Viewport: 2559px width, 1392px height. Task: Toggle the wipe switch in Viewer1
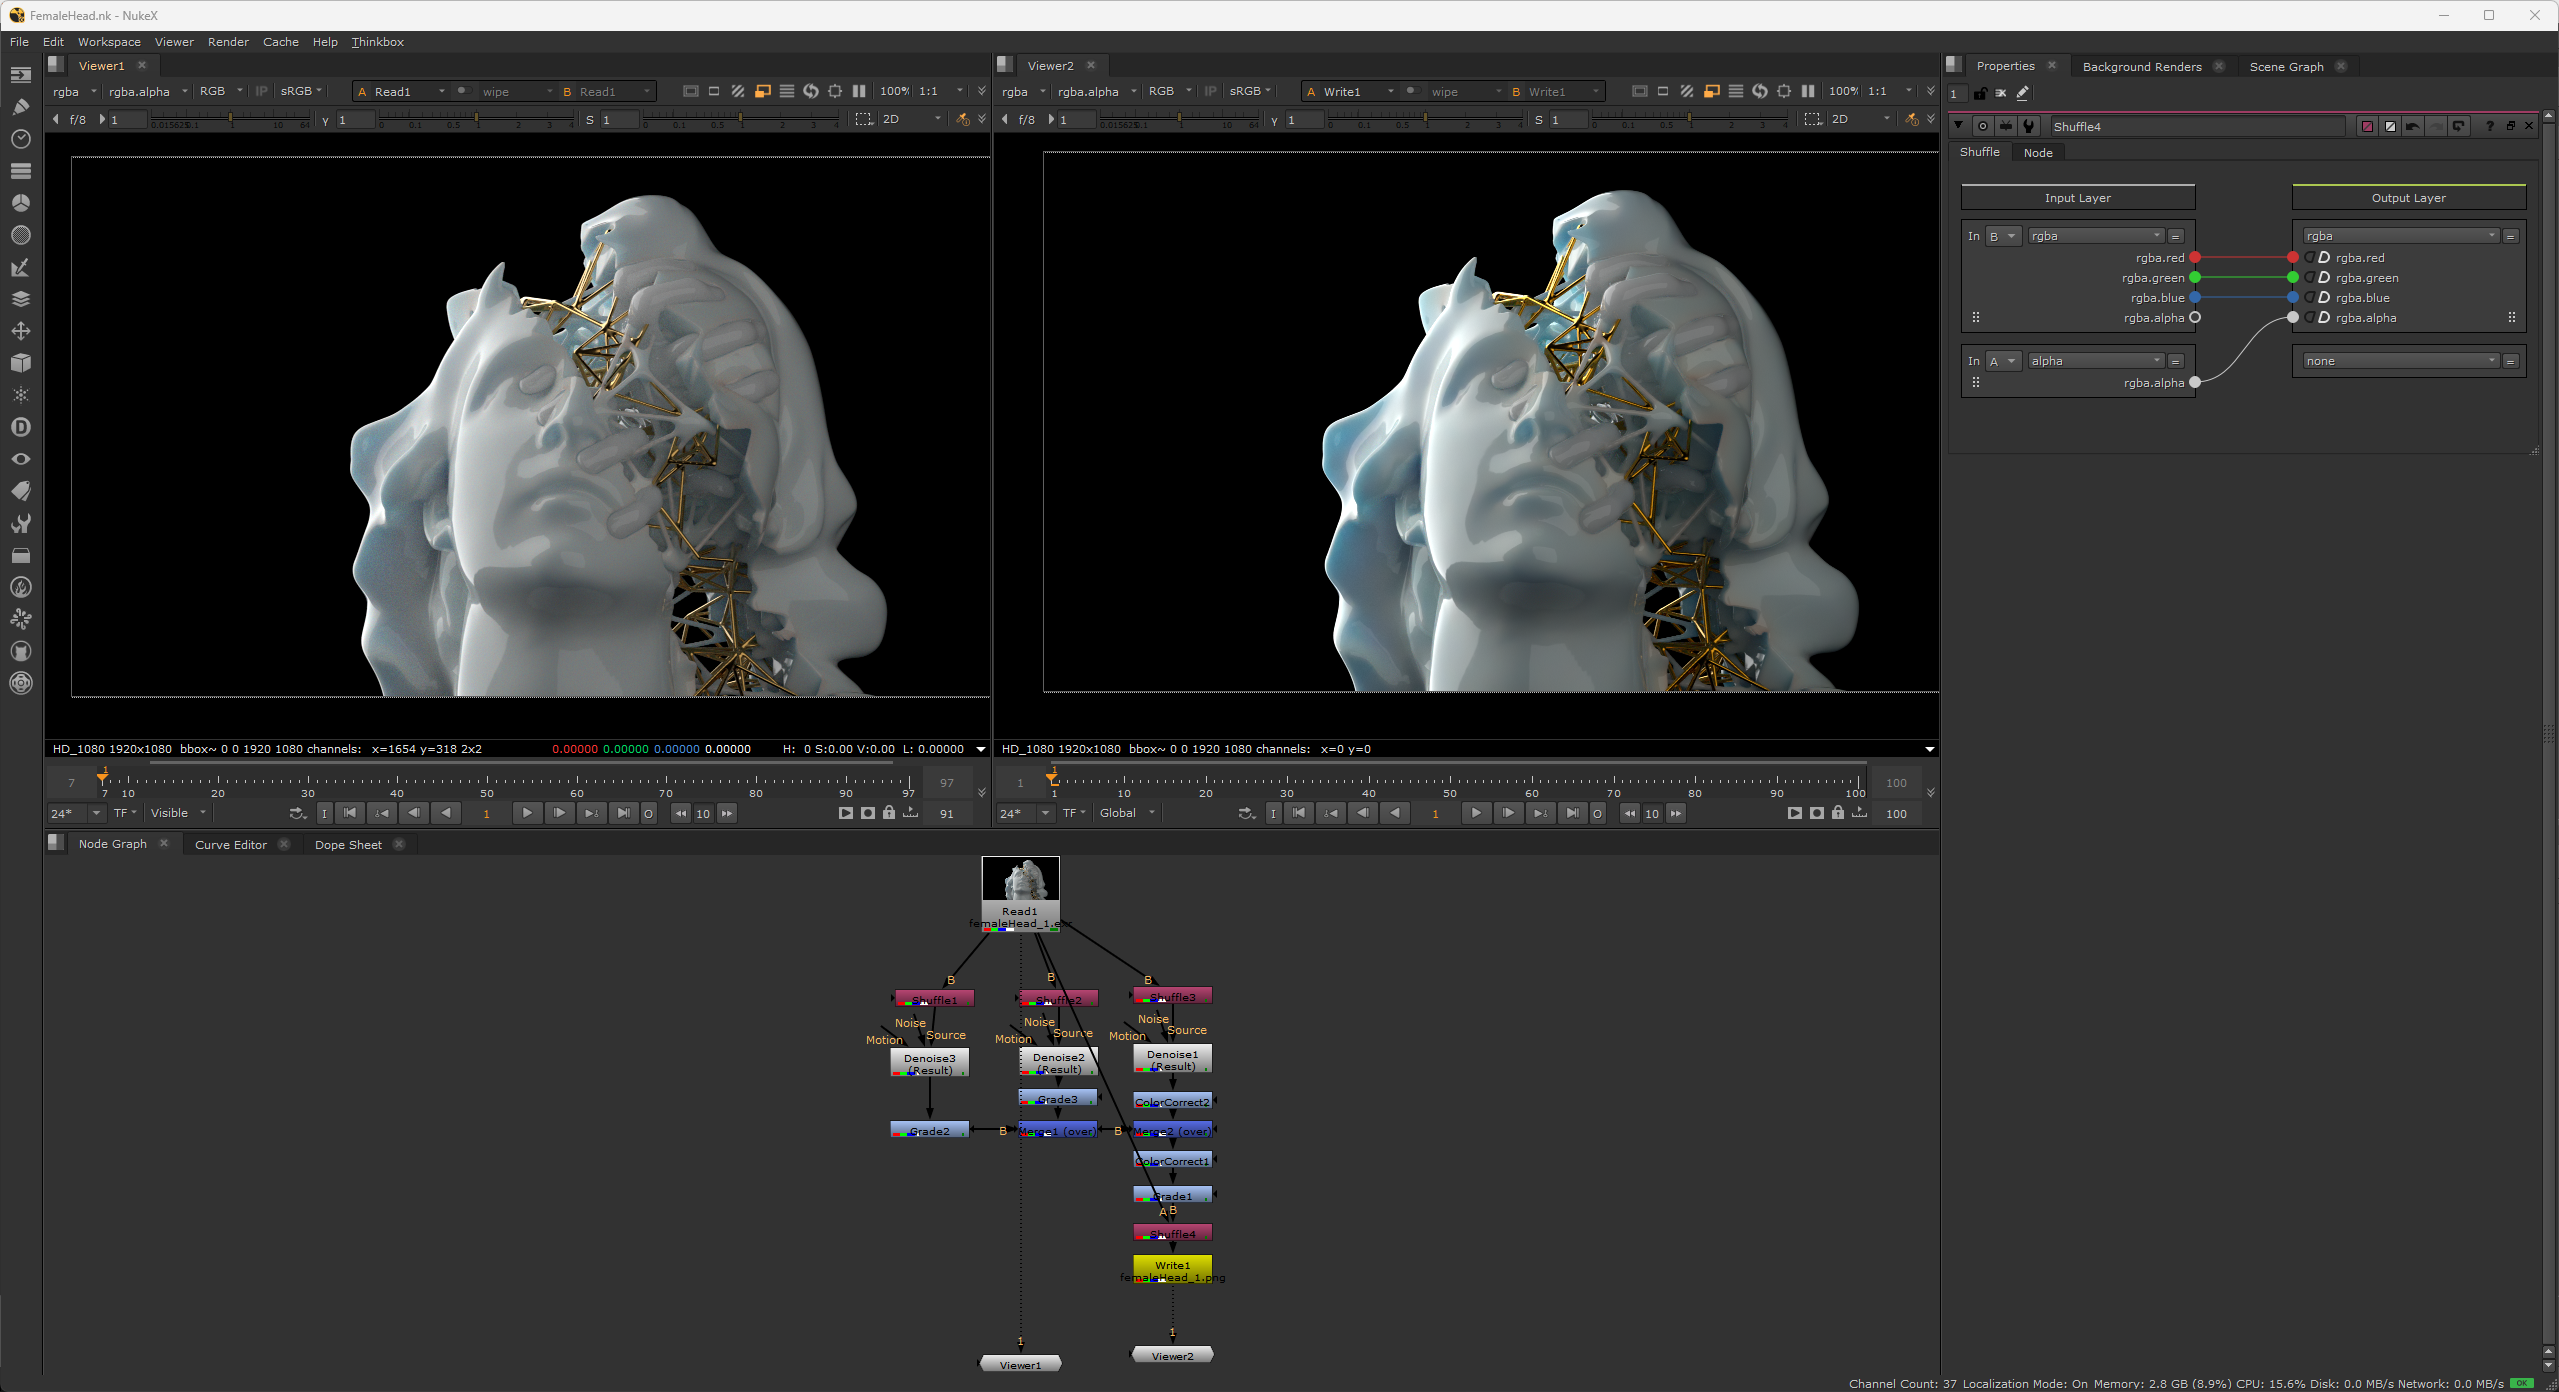(463, 91)
